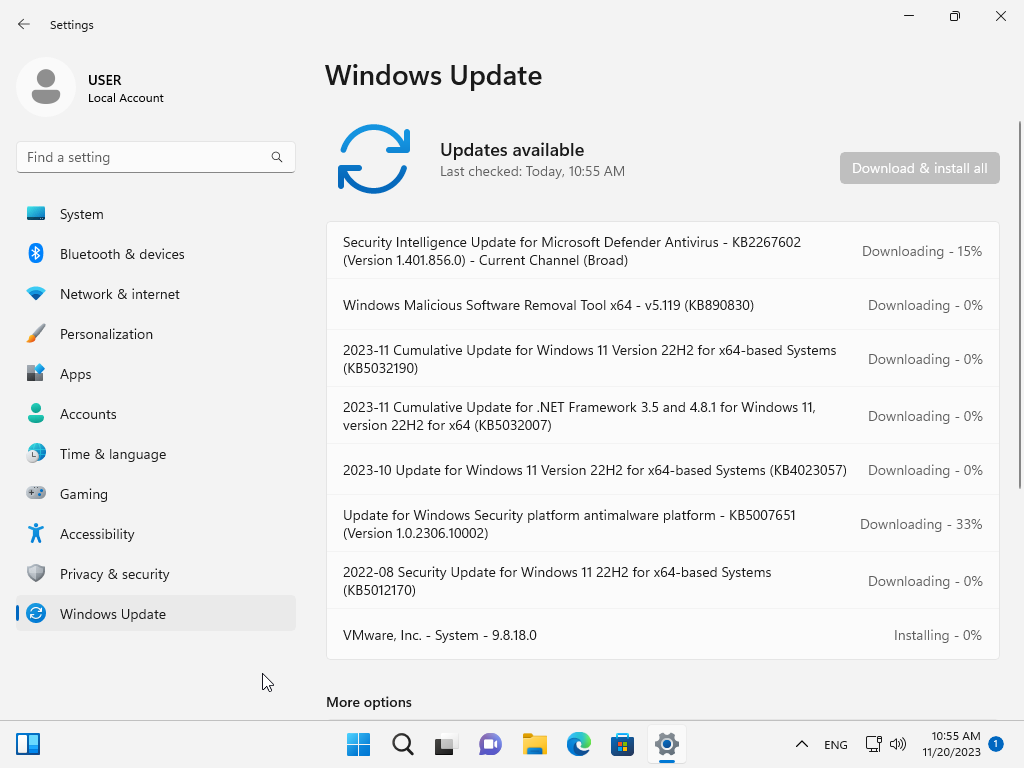
Task: Click the Personalization paintbrush icon
Action: [x=36, y=333]
